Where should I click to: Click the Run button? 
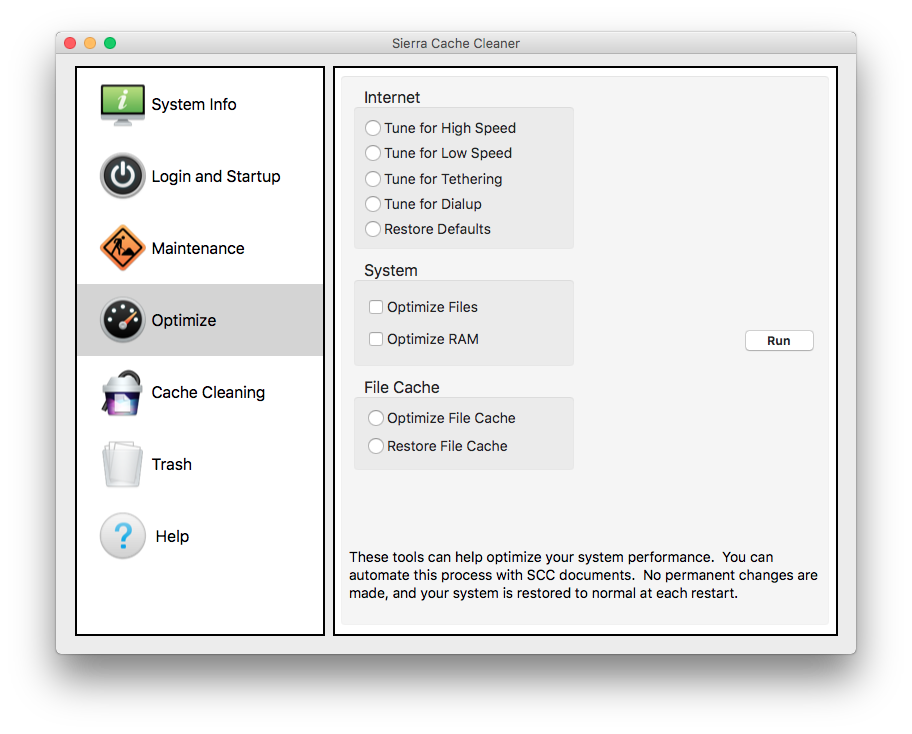tap(779, 341)
